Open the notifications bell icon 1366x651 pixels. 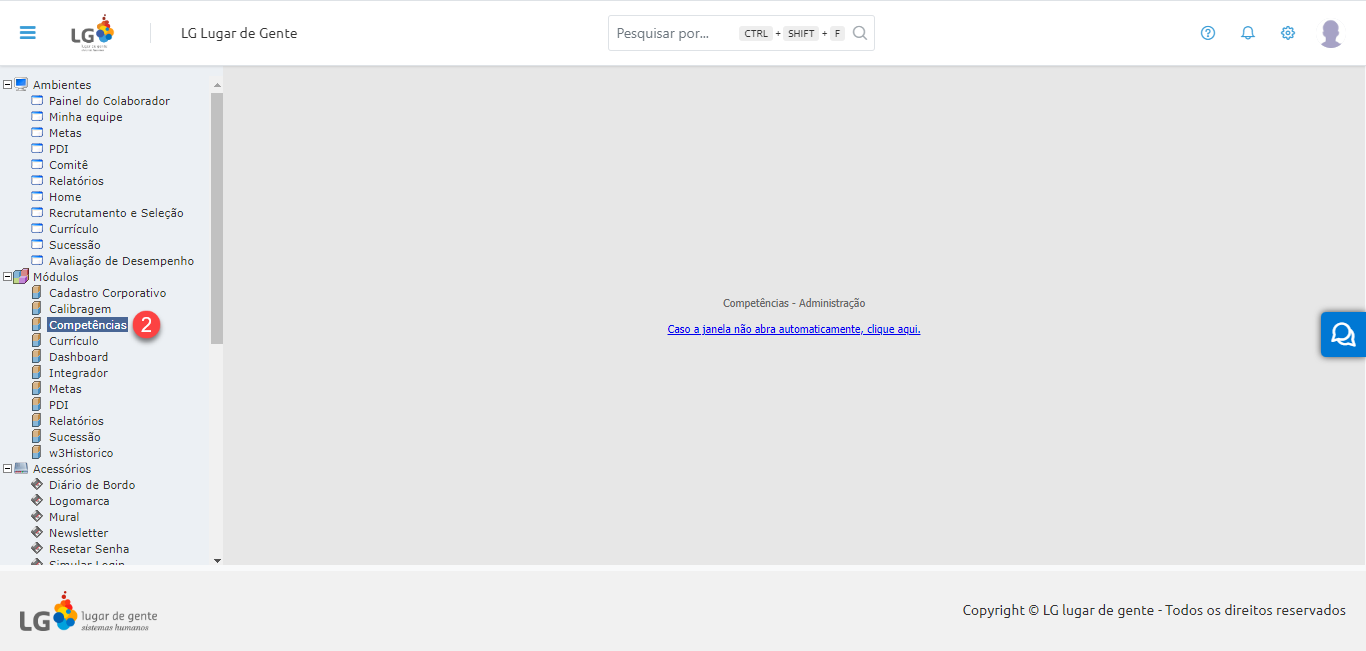coord(1248,33)
